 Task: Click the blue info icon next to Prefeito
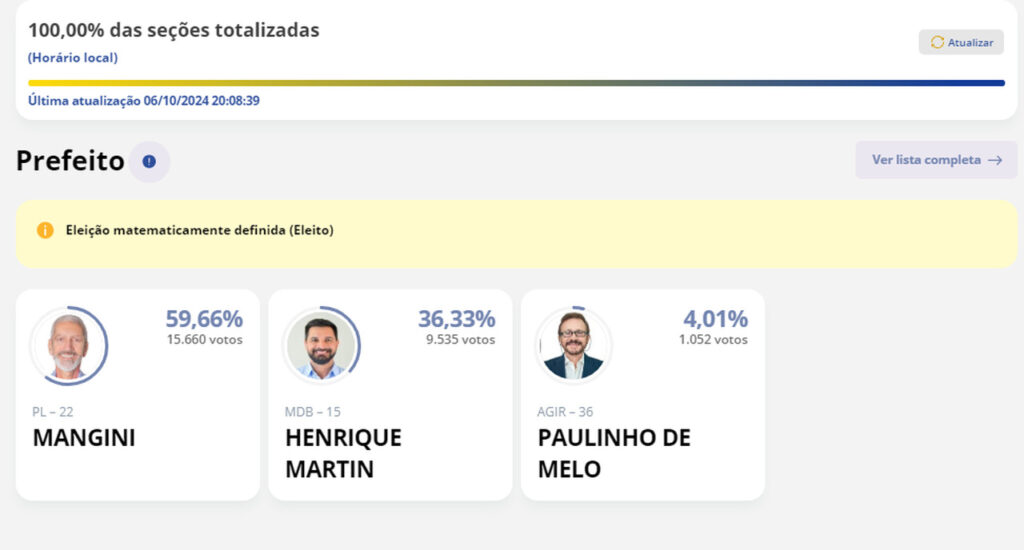click(149, 161)
